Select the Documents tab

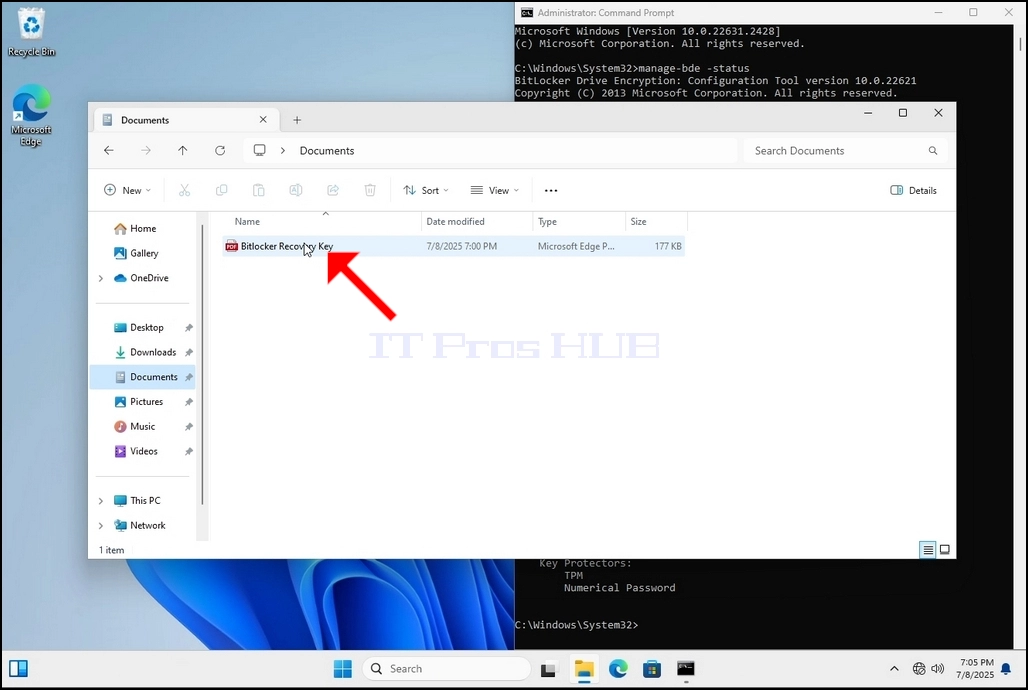[x=187, y=120]
